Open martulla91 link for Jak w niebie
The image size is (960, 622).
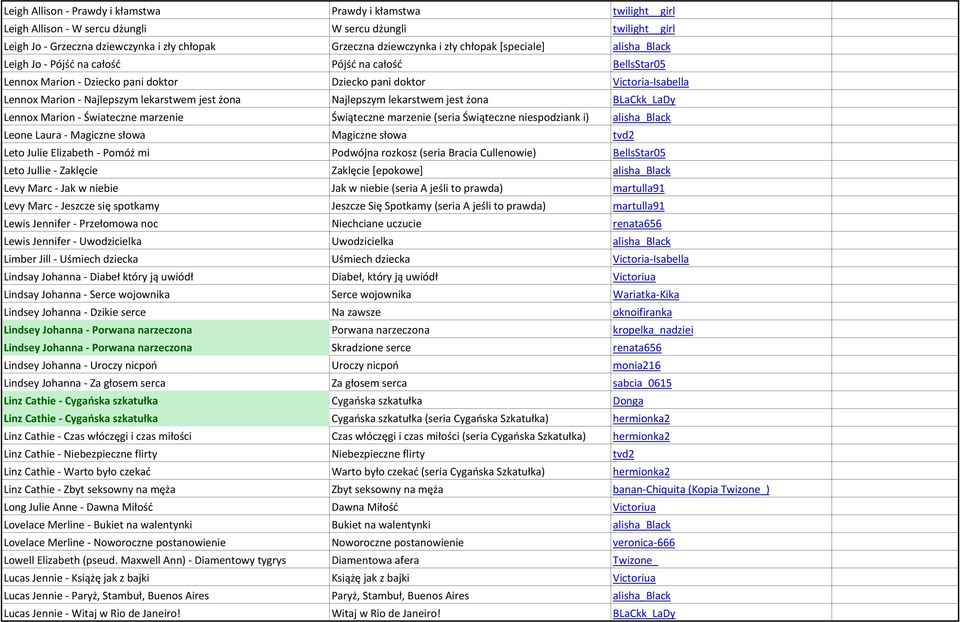coord(639,189)
